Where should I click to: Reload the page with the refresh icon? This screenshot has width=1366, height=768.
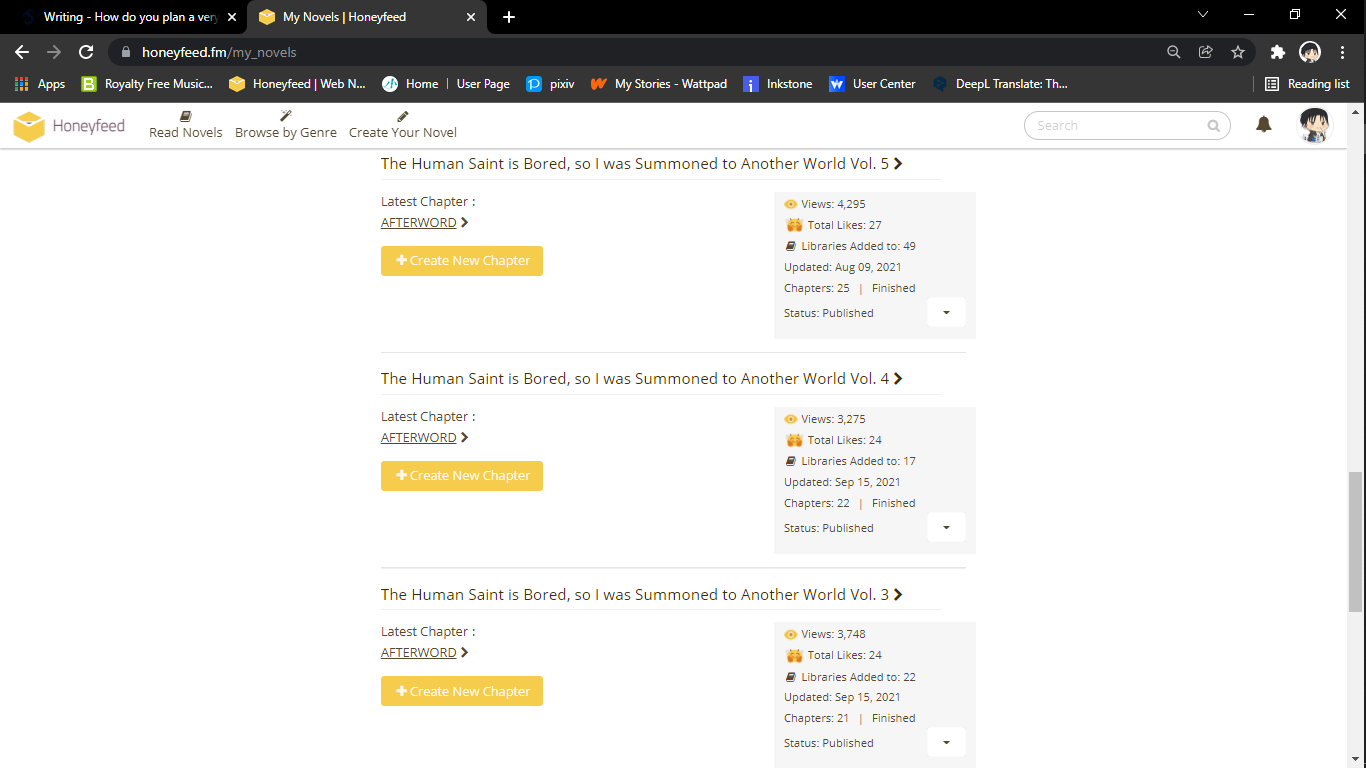click(x=86, y=52)
